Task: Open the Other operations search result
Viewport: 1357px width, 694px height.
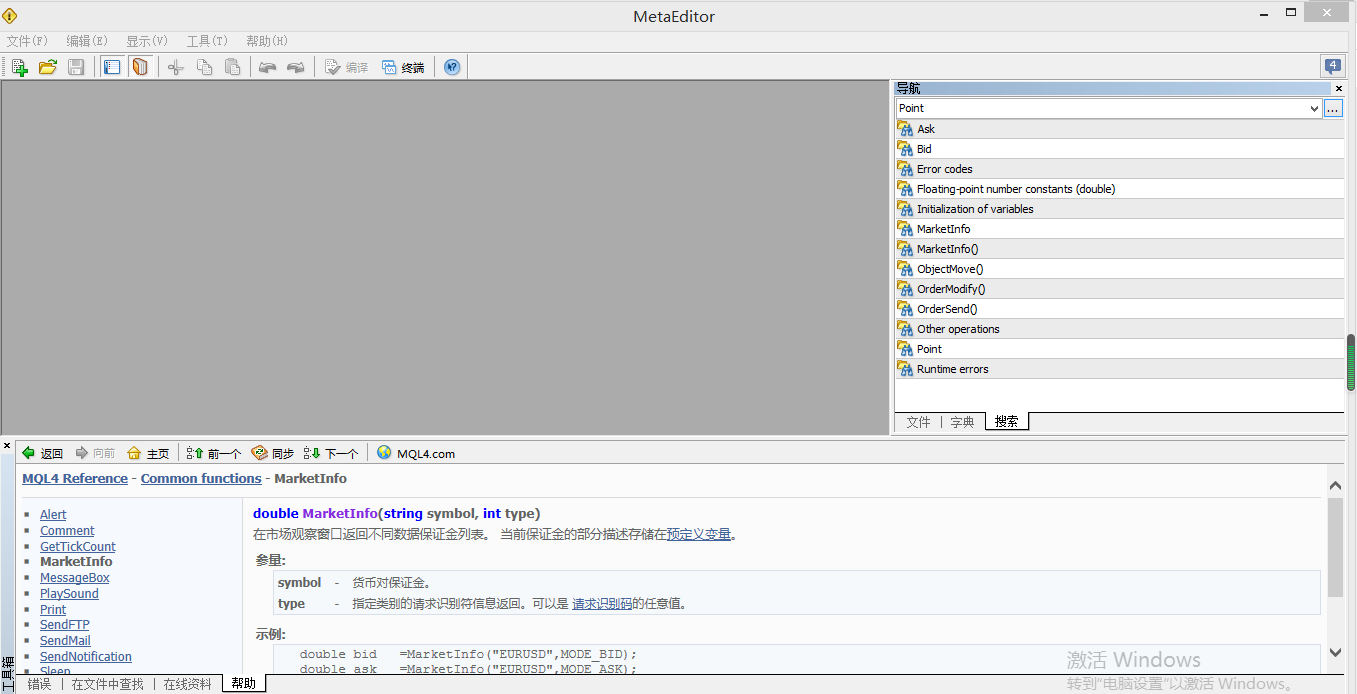Action: (x=1119, y=329)
